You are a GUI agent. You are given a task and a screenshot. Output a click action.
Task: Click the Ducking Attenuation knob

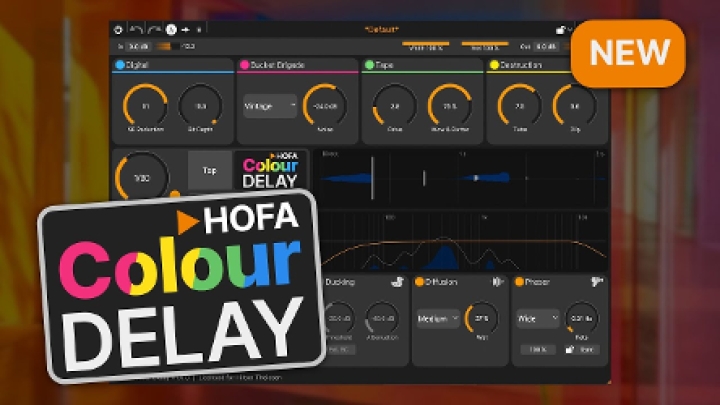tap(382, 318)
